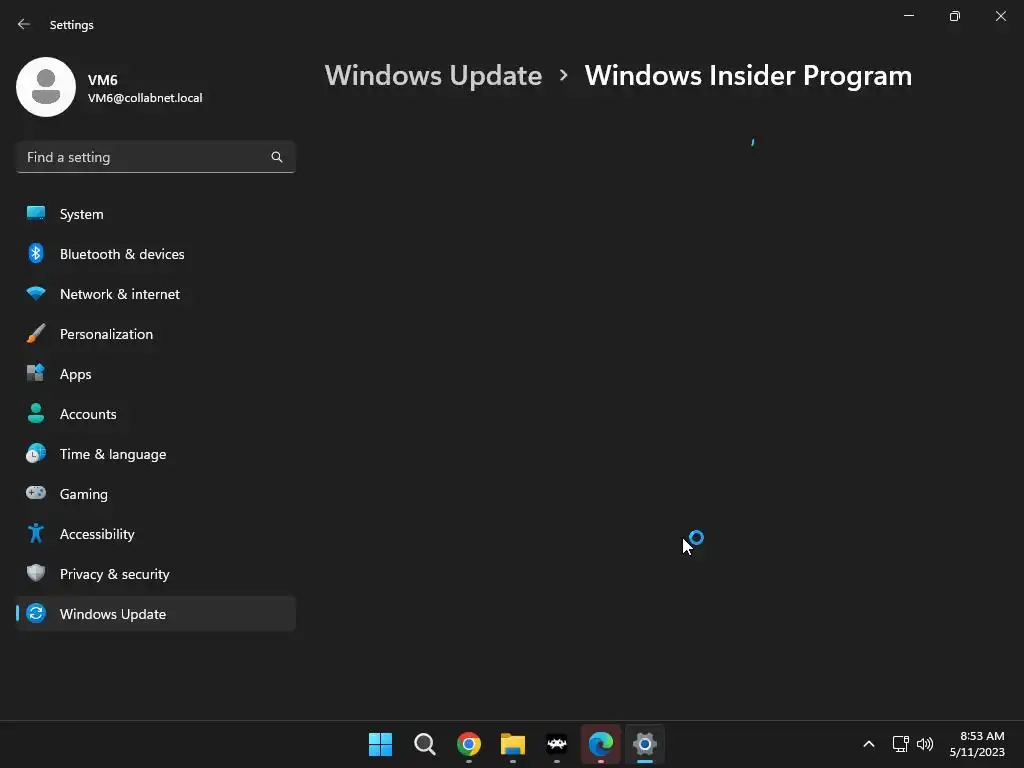Image resolution: width=1024 pixels, height=768 pixels.
Task: Open Accounts category label
Action: tap(88, 414)
